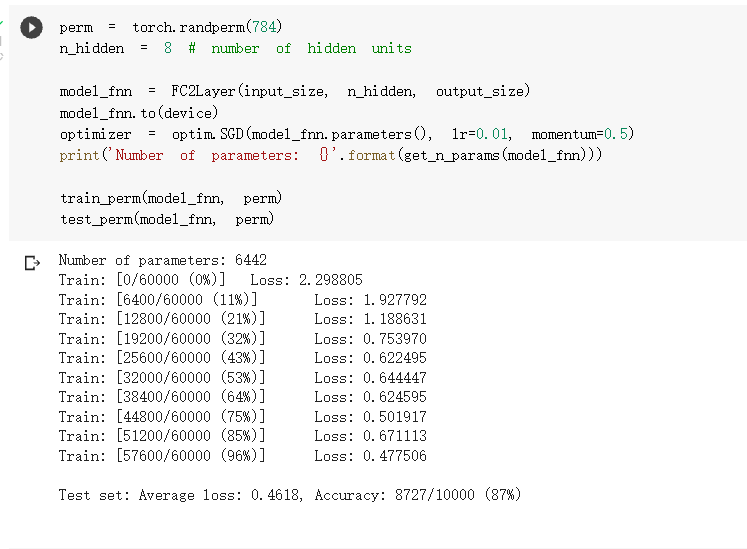The height and width of the screenshot is (549, 747).
Task: Click the print 'Number of parameters' statement
Action: point(331,155)
